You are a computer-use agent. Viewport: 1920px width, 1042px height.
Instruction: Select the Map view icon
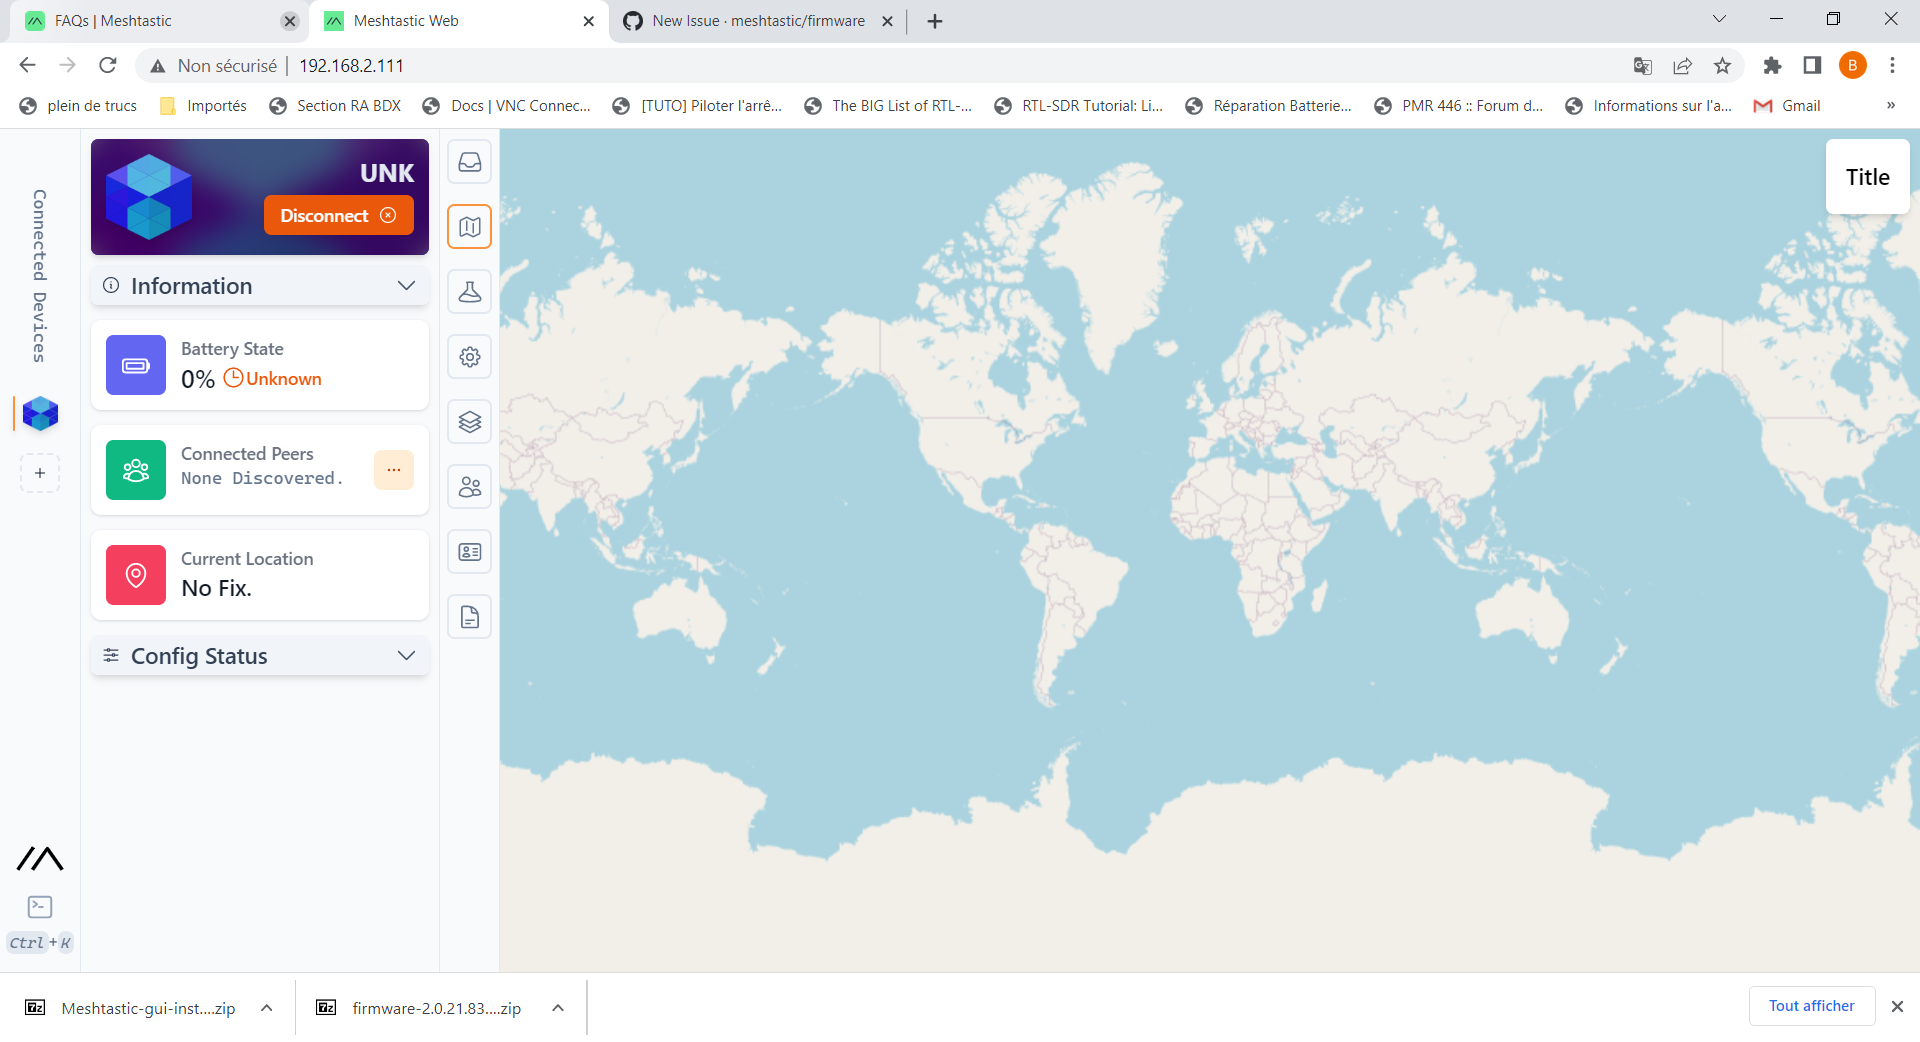coord(469,227)
